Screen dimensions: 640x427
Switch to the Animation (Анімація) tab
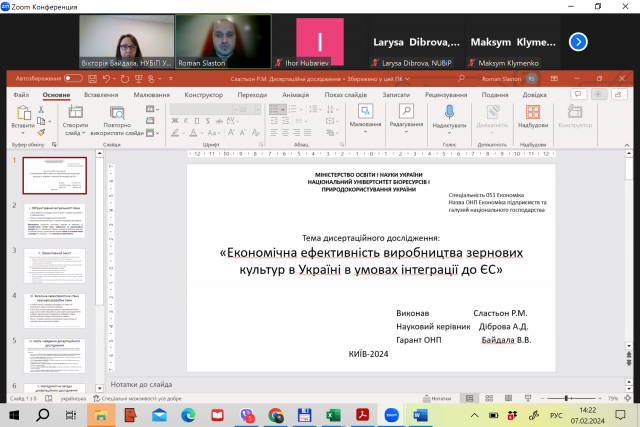295,94
